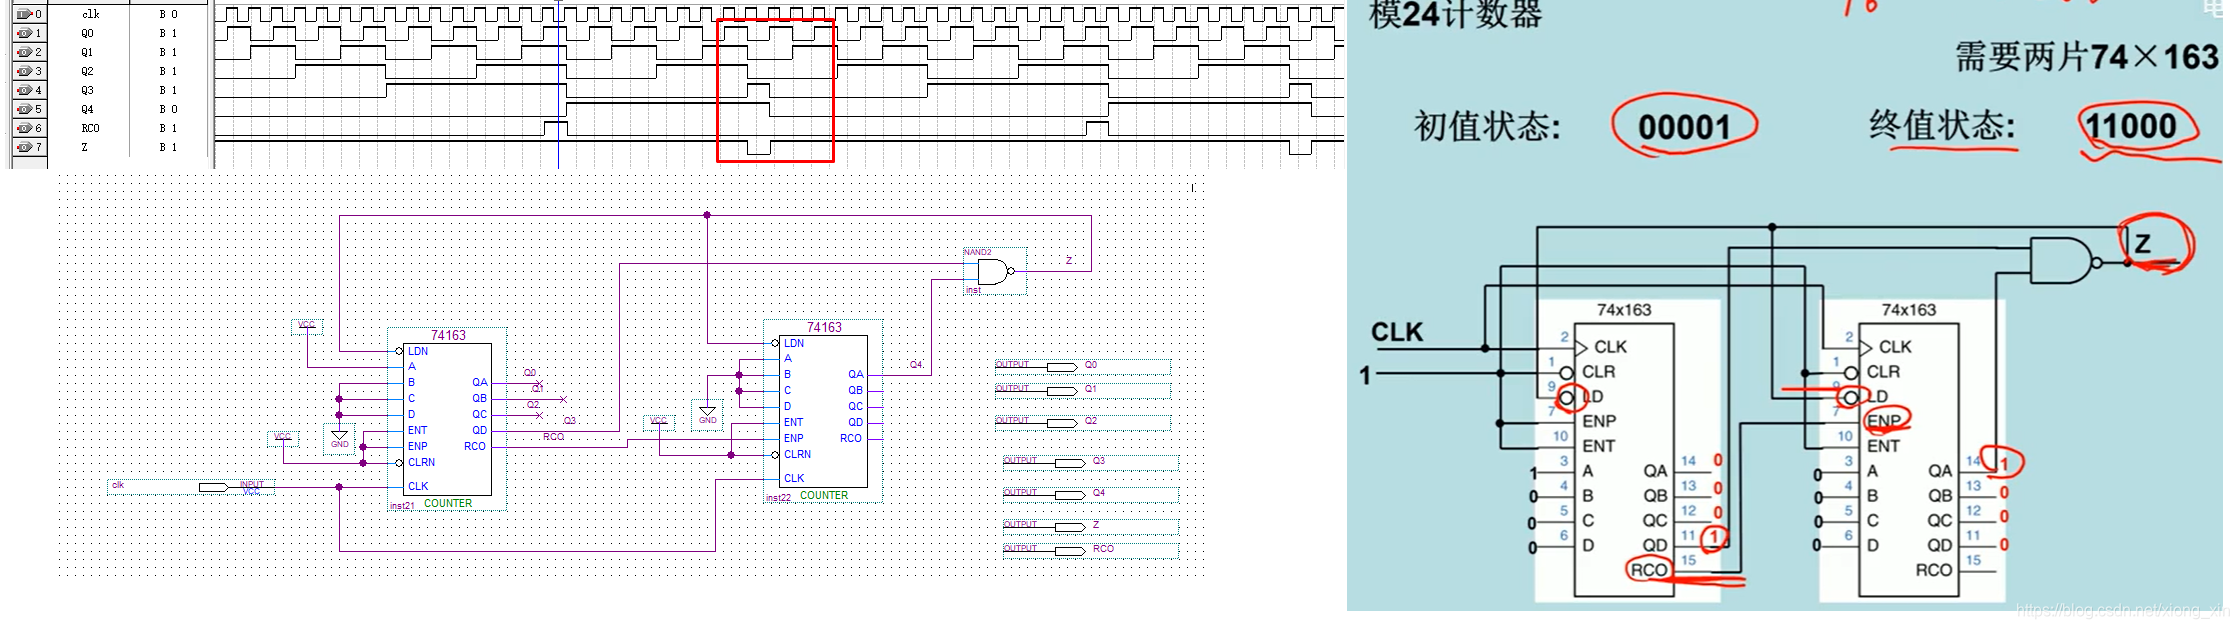Click the Q4 row value 'B 0'
The image size is (2239, 629).
(168, 109)
